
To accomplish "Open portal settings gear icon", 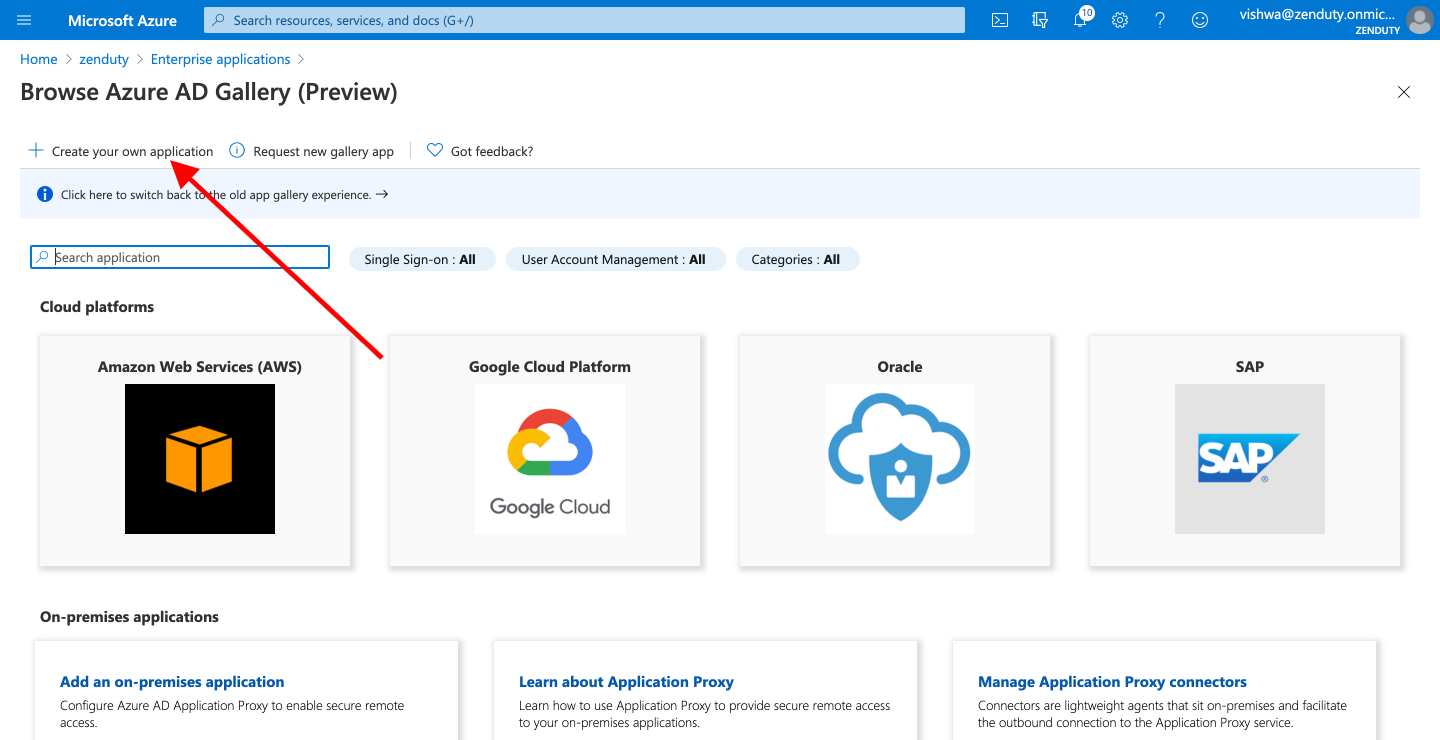I will [1120, 20].
